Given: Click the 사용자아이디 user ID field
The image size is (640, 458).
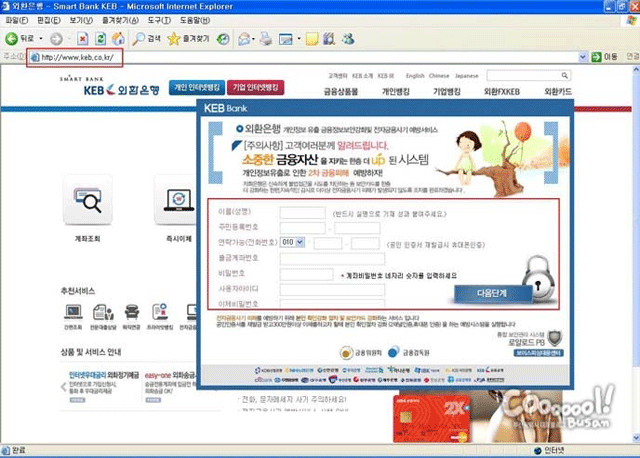Looking at the screenshot, I should click(332, 289).
